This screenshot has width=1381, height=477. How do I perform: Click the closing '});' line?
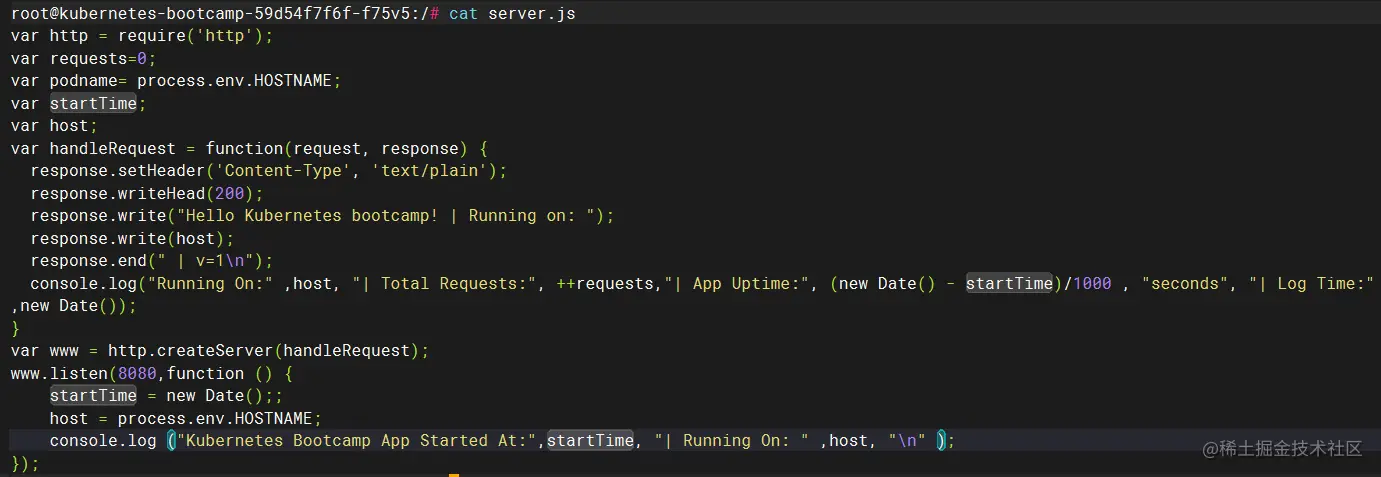tap(25, 463)
